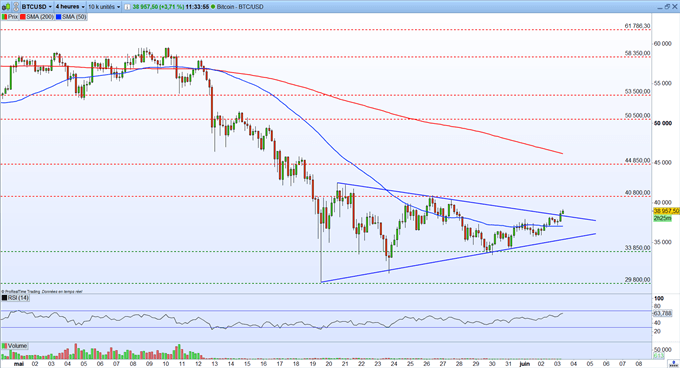Click the candle countdown tag 2h25m
Viewport: 680px width, 368px height.
tap(662, 218)
